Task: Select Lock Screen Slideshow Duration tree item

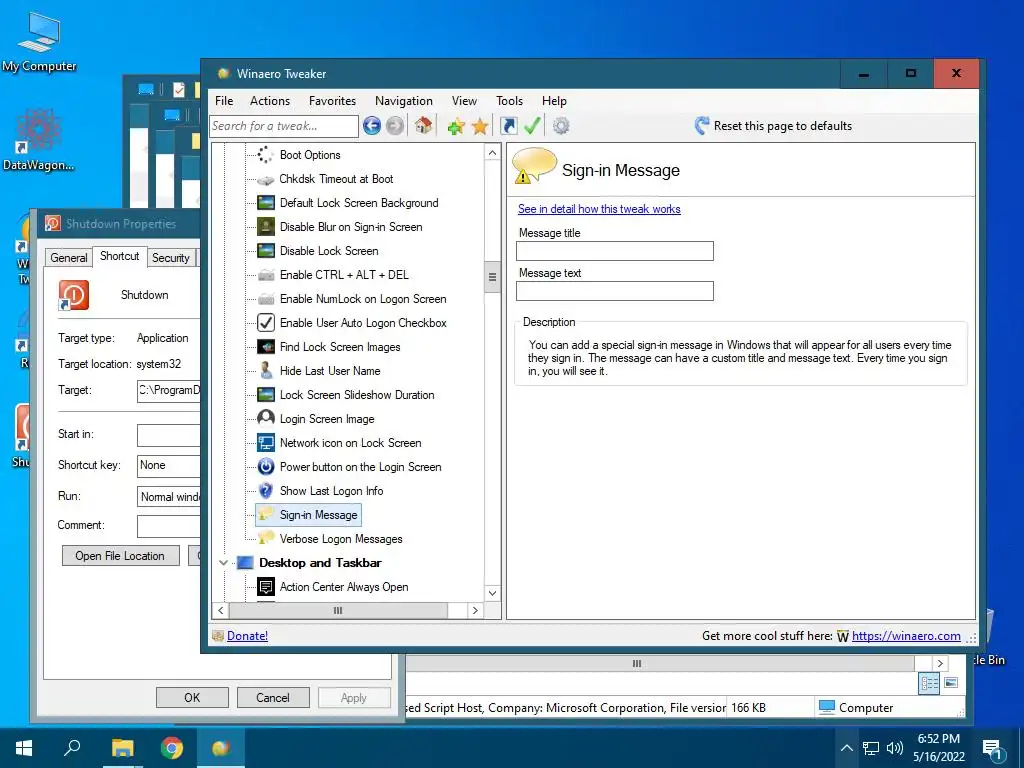Action: pos(357,394)
